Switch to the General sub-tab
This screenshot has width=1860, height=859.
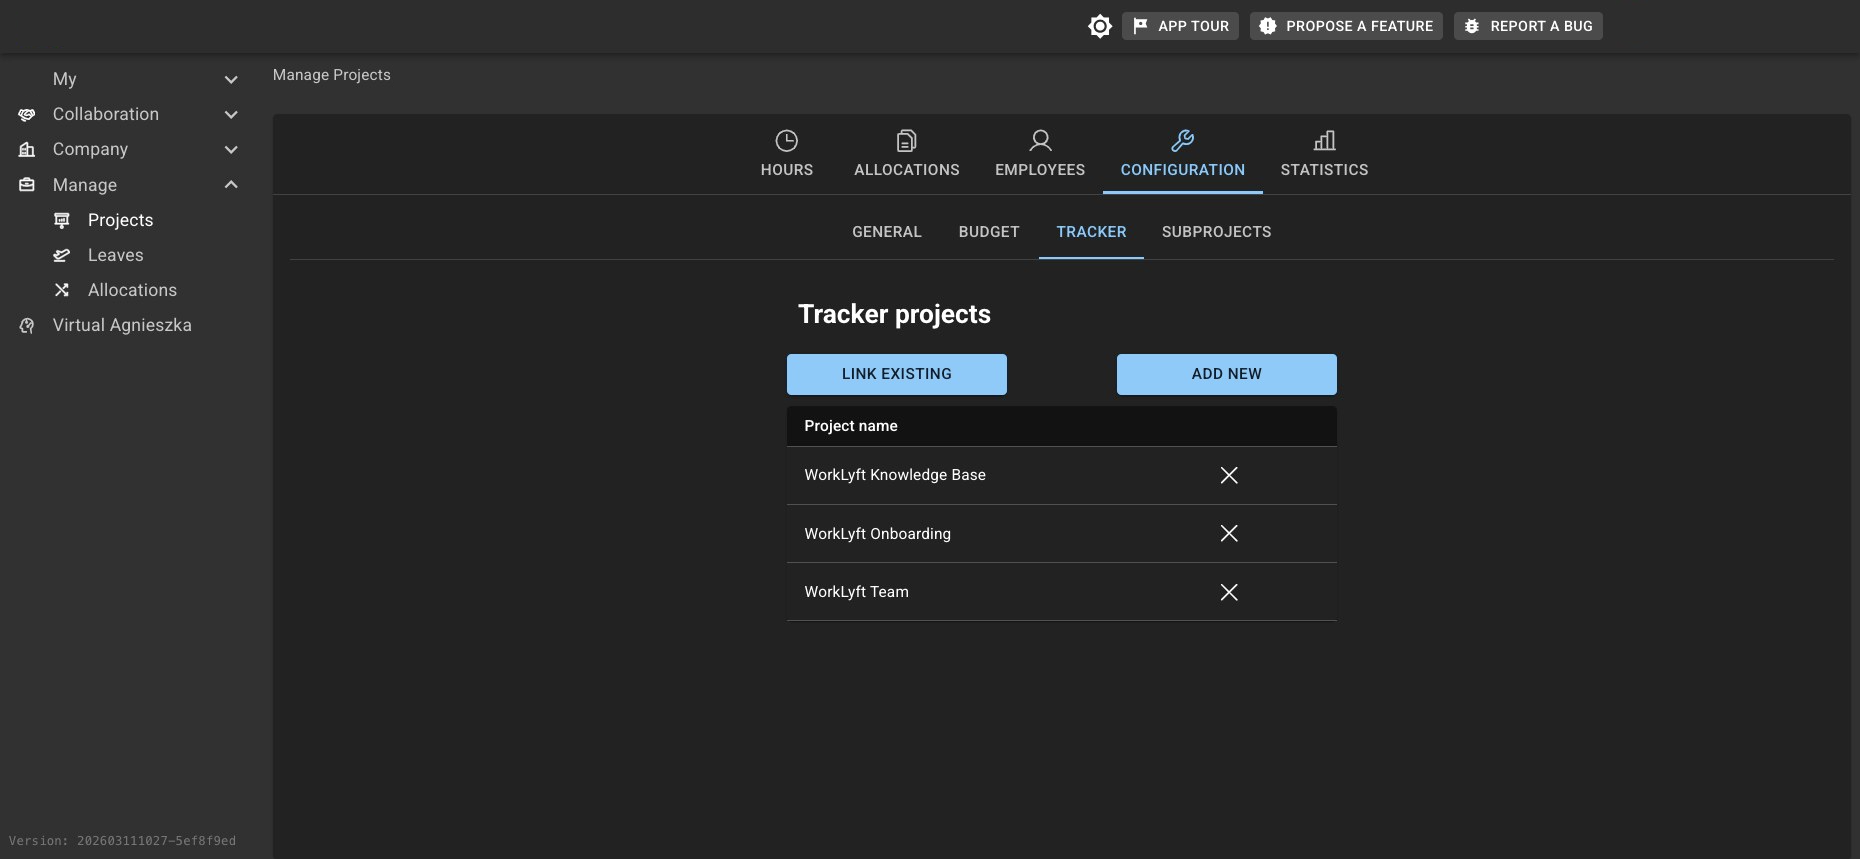[x=886, y=232]
